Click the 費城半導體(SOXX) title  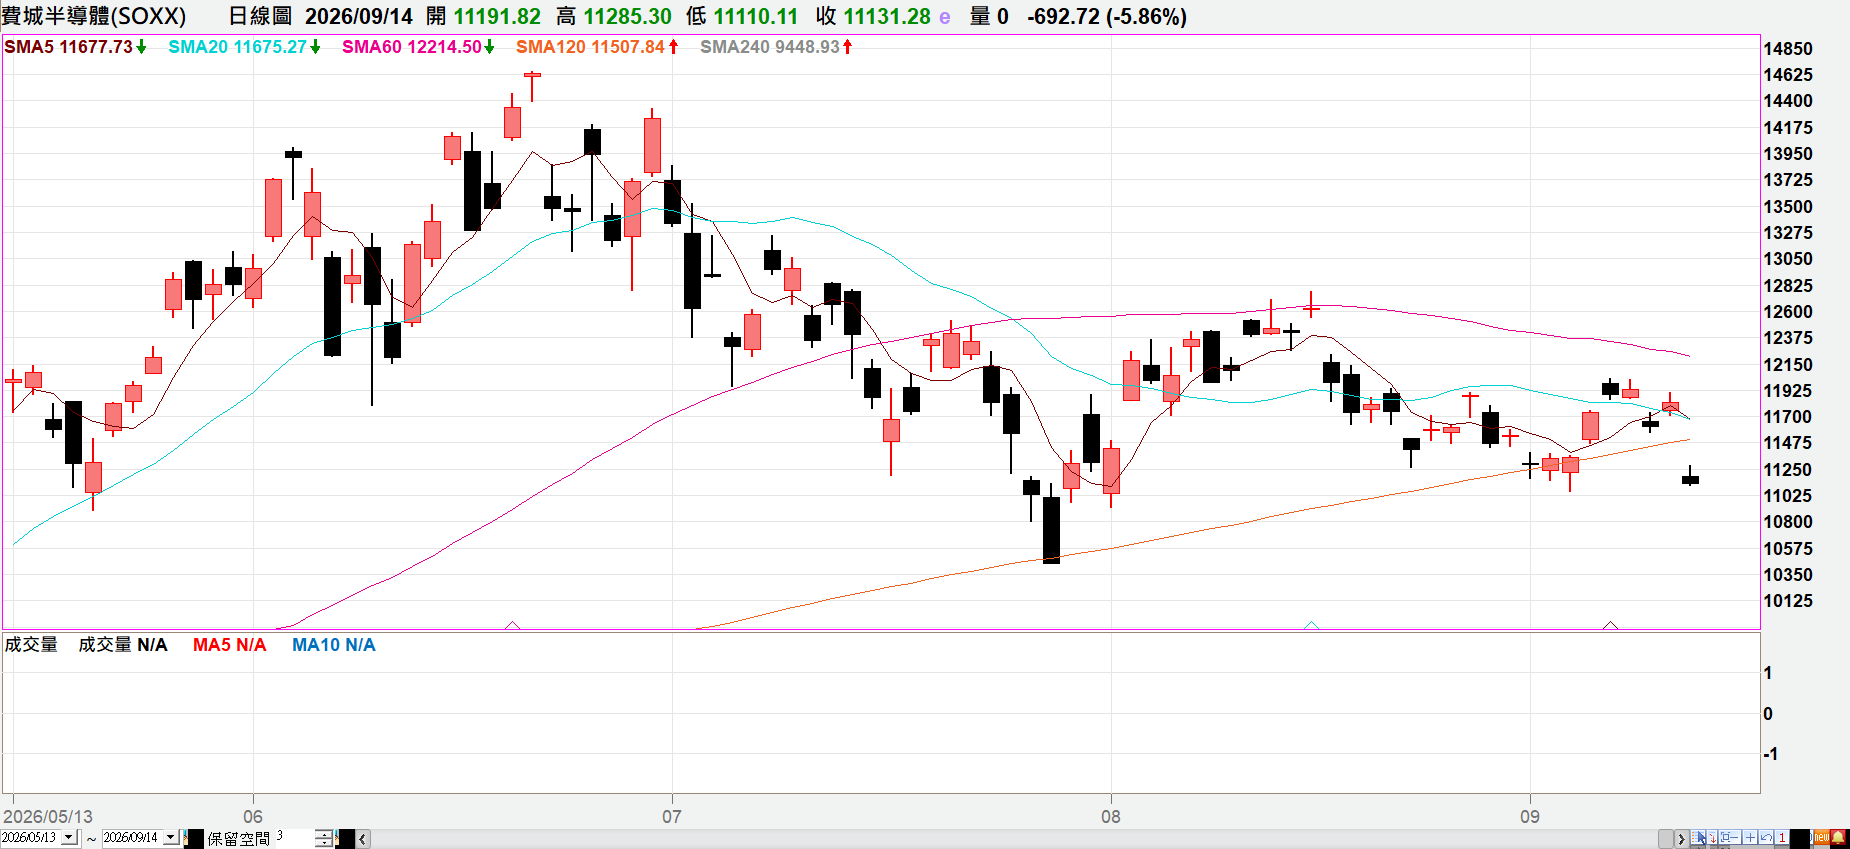94,16
